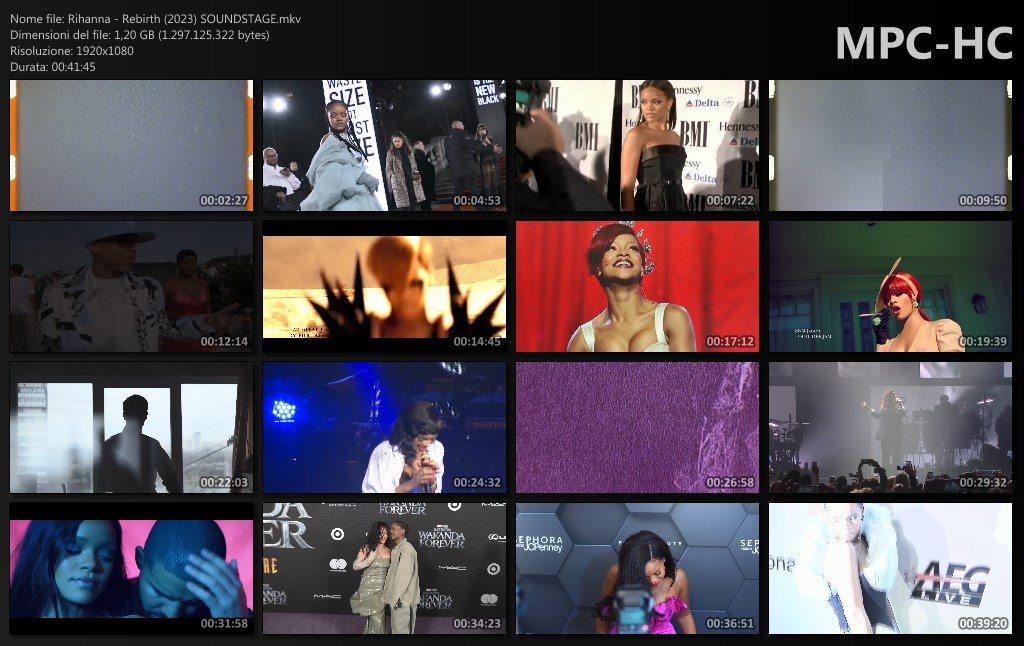Click the thumbnail of man in cap at 00:12:14
Image resolution: width=1024 pixels, height=646 pixels.
tap(131, 287)
